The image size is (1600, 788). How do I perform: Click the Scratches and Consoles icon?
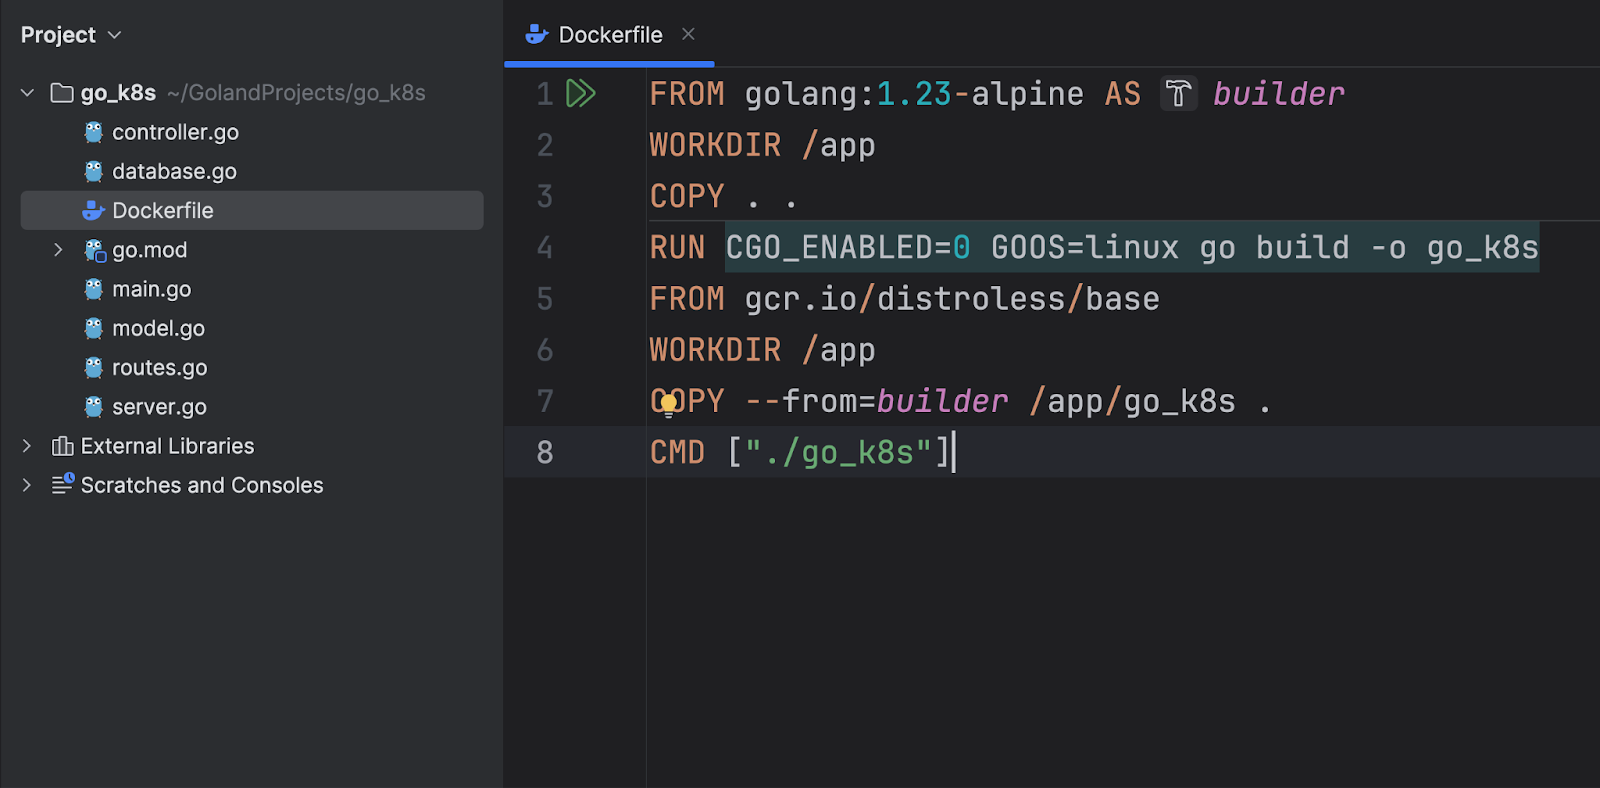[63, 484]
